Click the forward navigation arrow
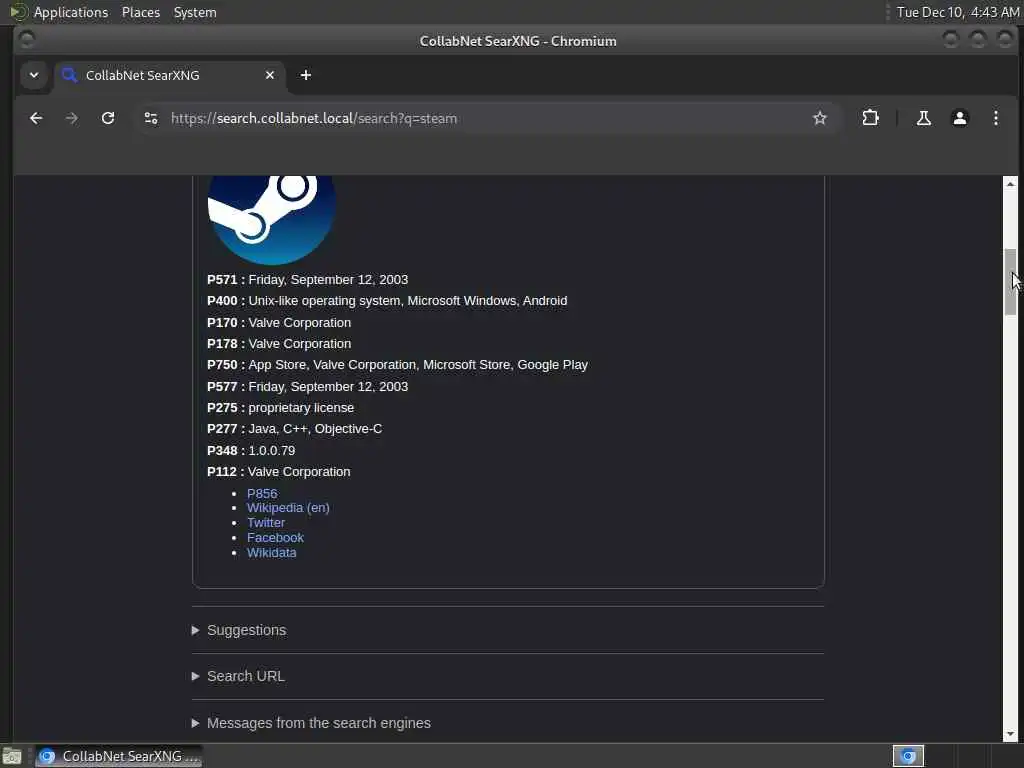The height and width of the screenshot is (768, 1024). (x=72, y=118)
